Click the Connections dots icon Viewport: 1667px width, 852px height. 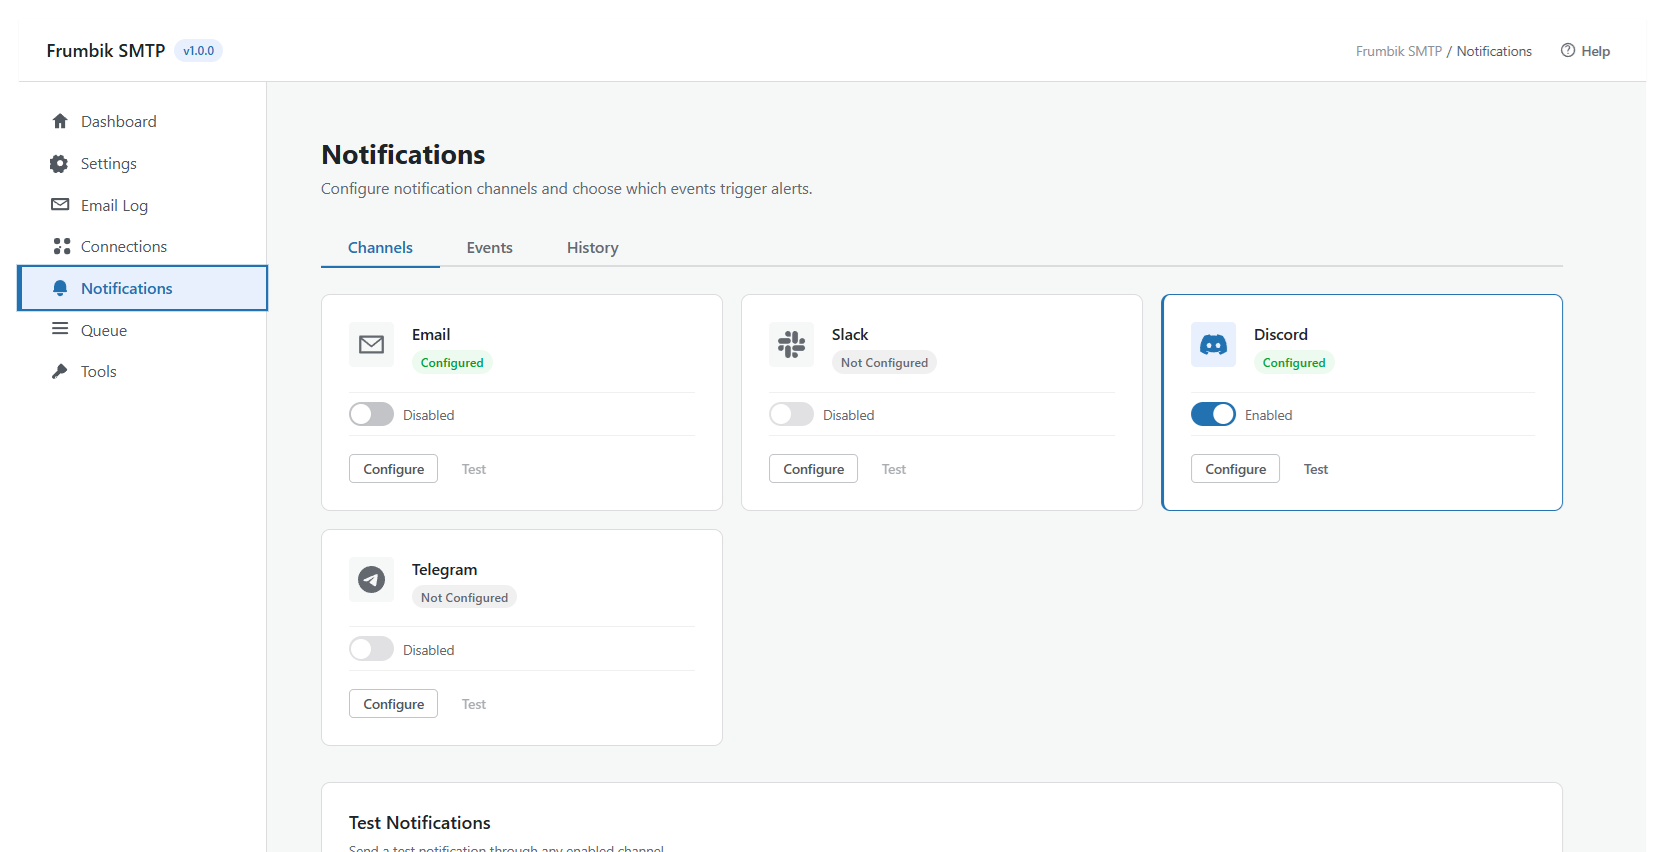61,246
